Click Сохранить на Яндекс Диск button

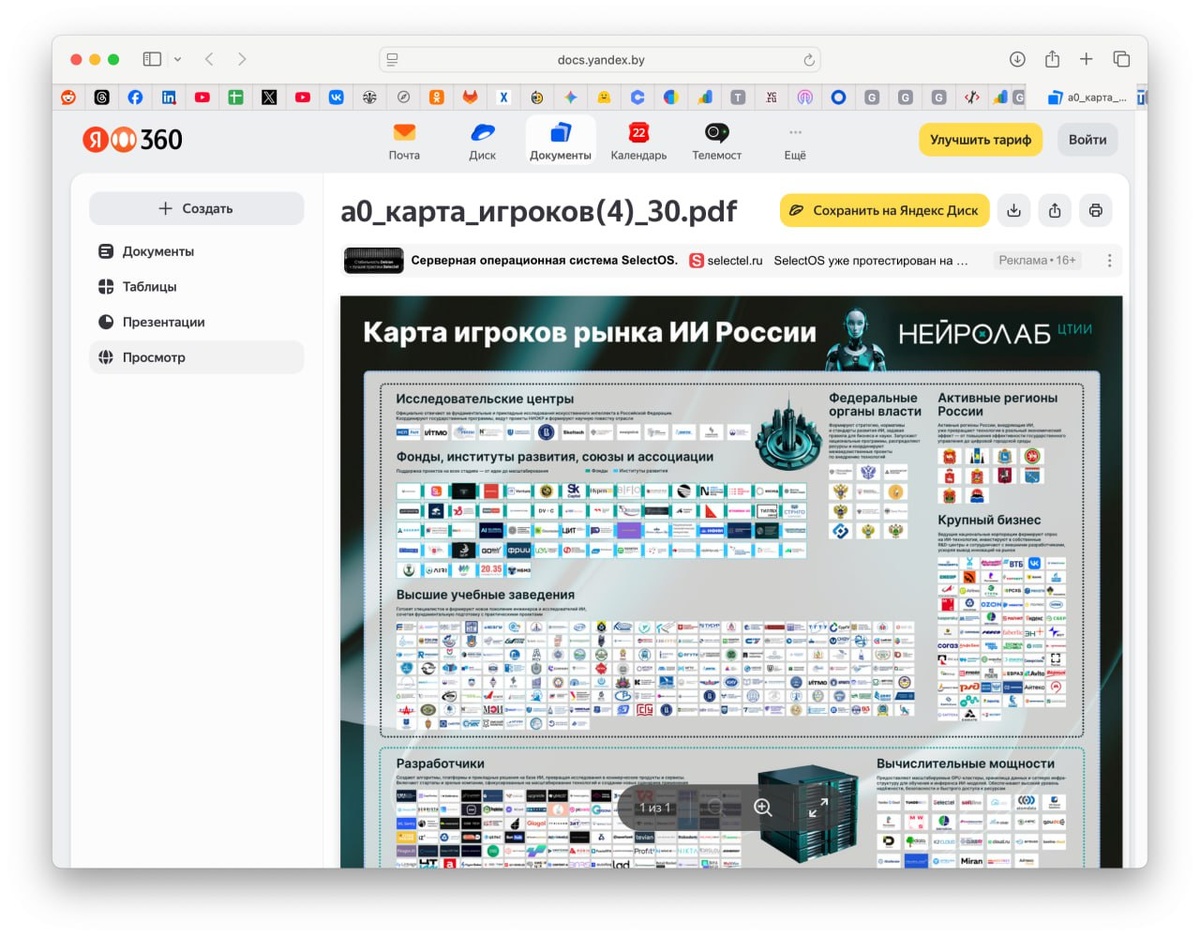coord(884,211)
